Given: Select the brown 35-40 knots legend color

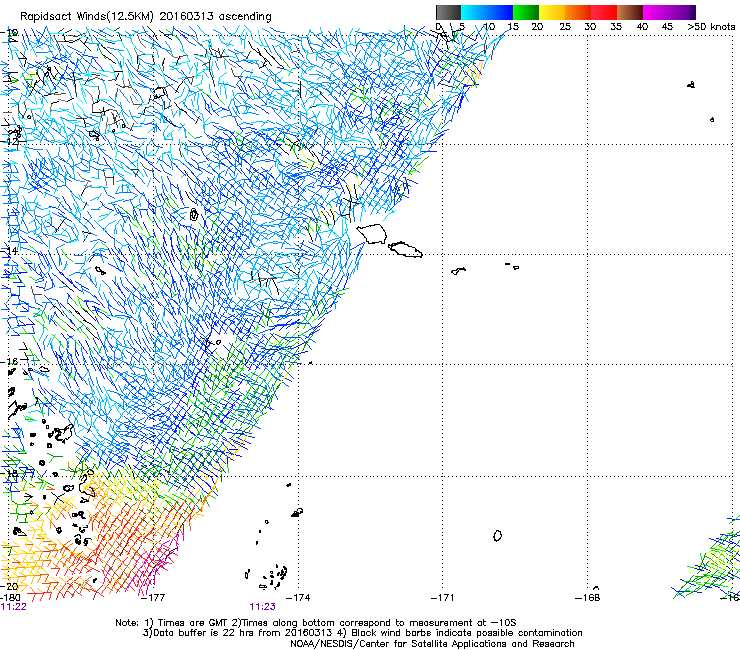Looking at the screenshot, I should click(x=630, y=12).
